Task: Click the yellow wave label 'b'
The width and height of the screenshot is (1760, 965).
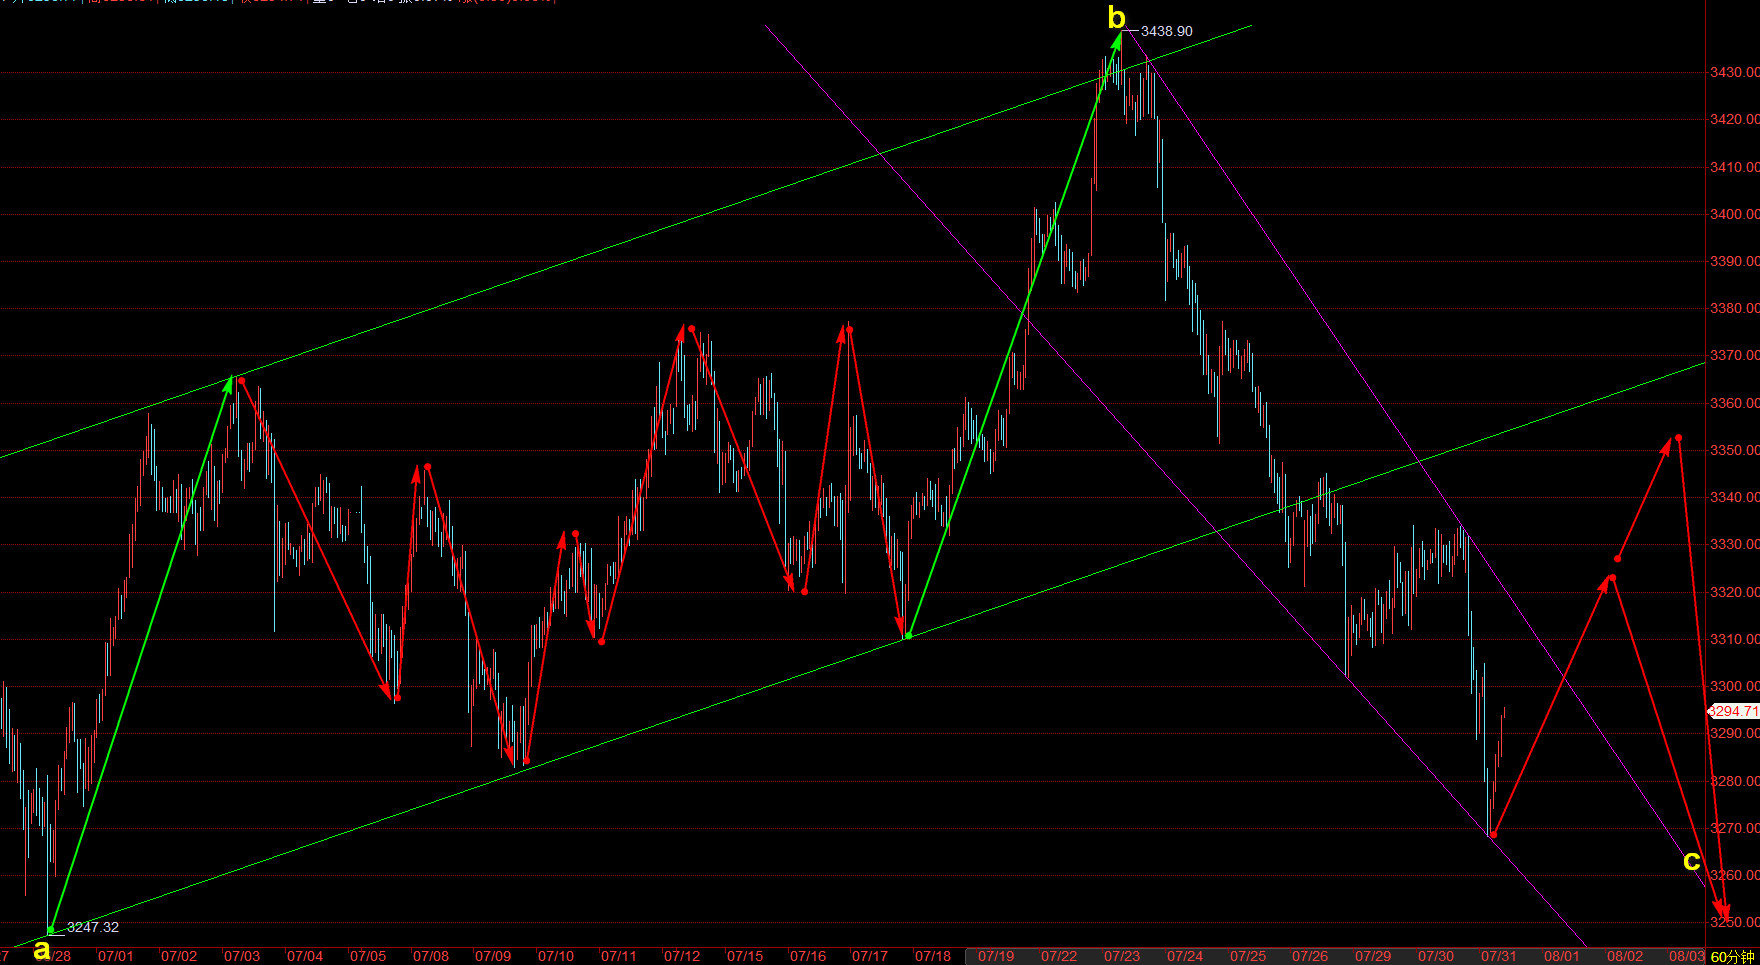Action: point(1116,18)
